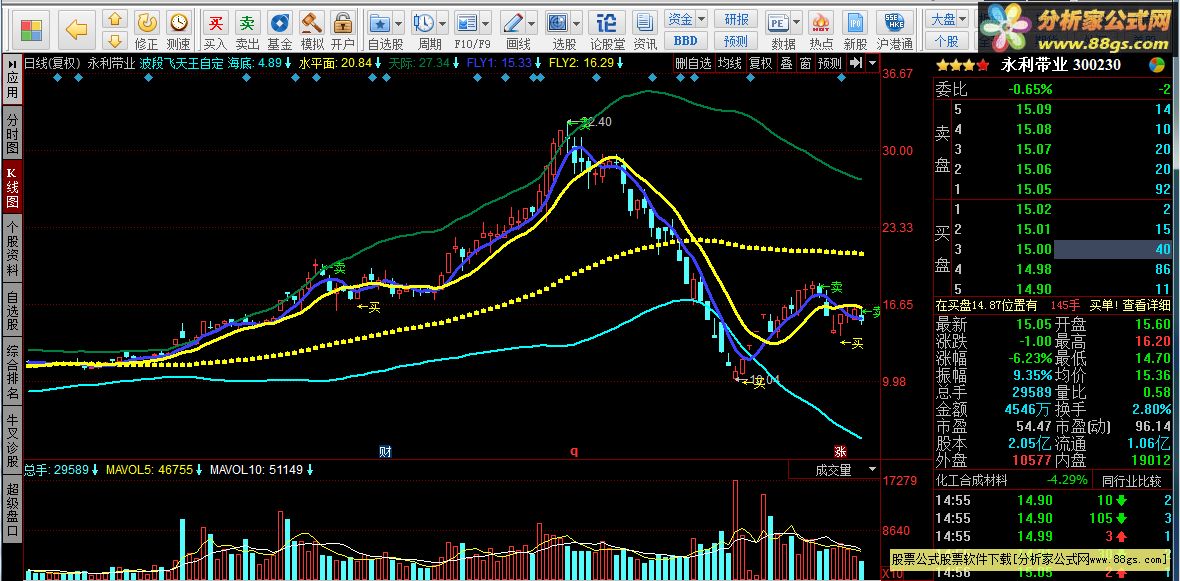Open the 个股资料 sidebar tab

pyautogui.click(x=12, y=248)
